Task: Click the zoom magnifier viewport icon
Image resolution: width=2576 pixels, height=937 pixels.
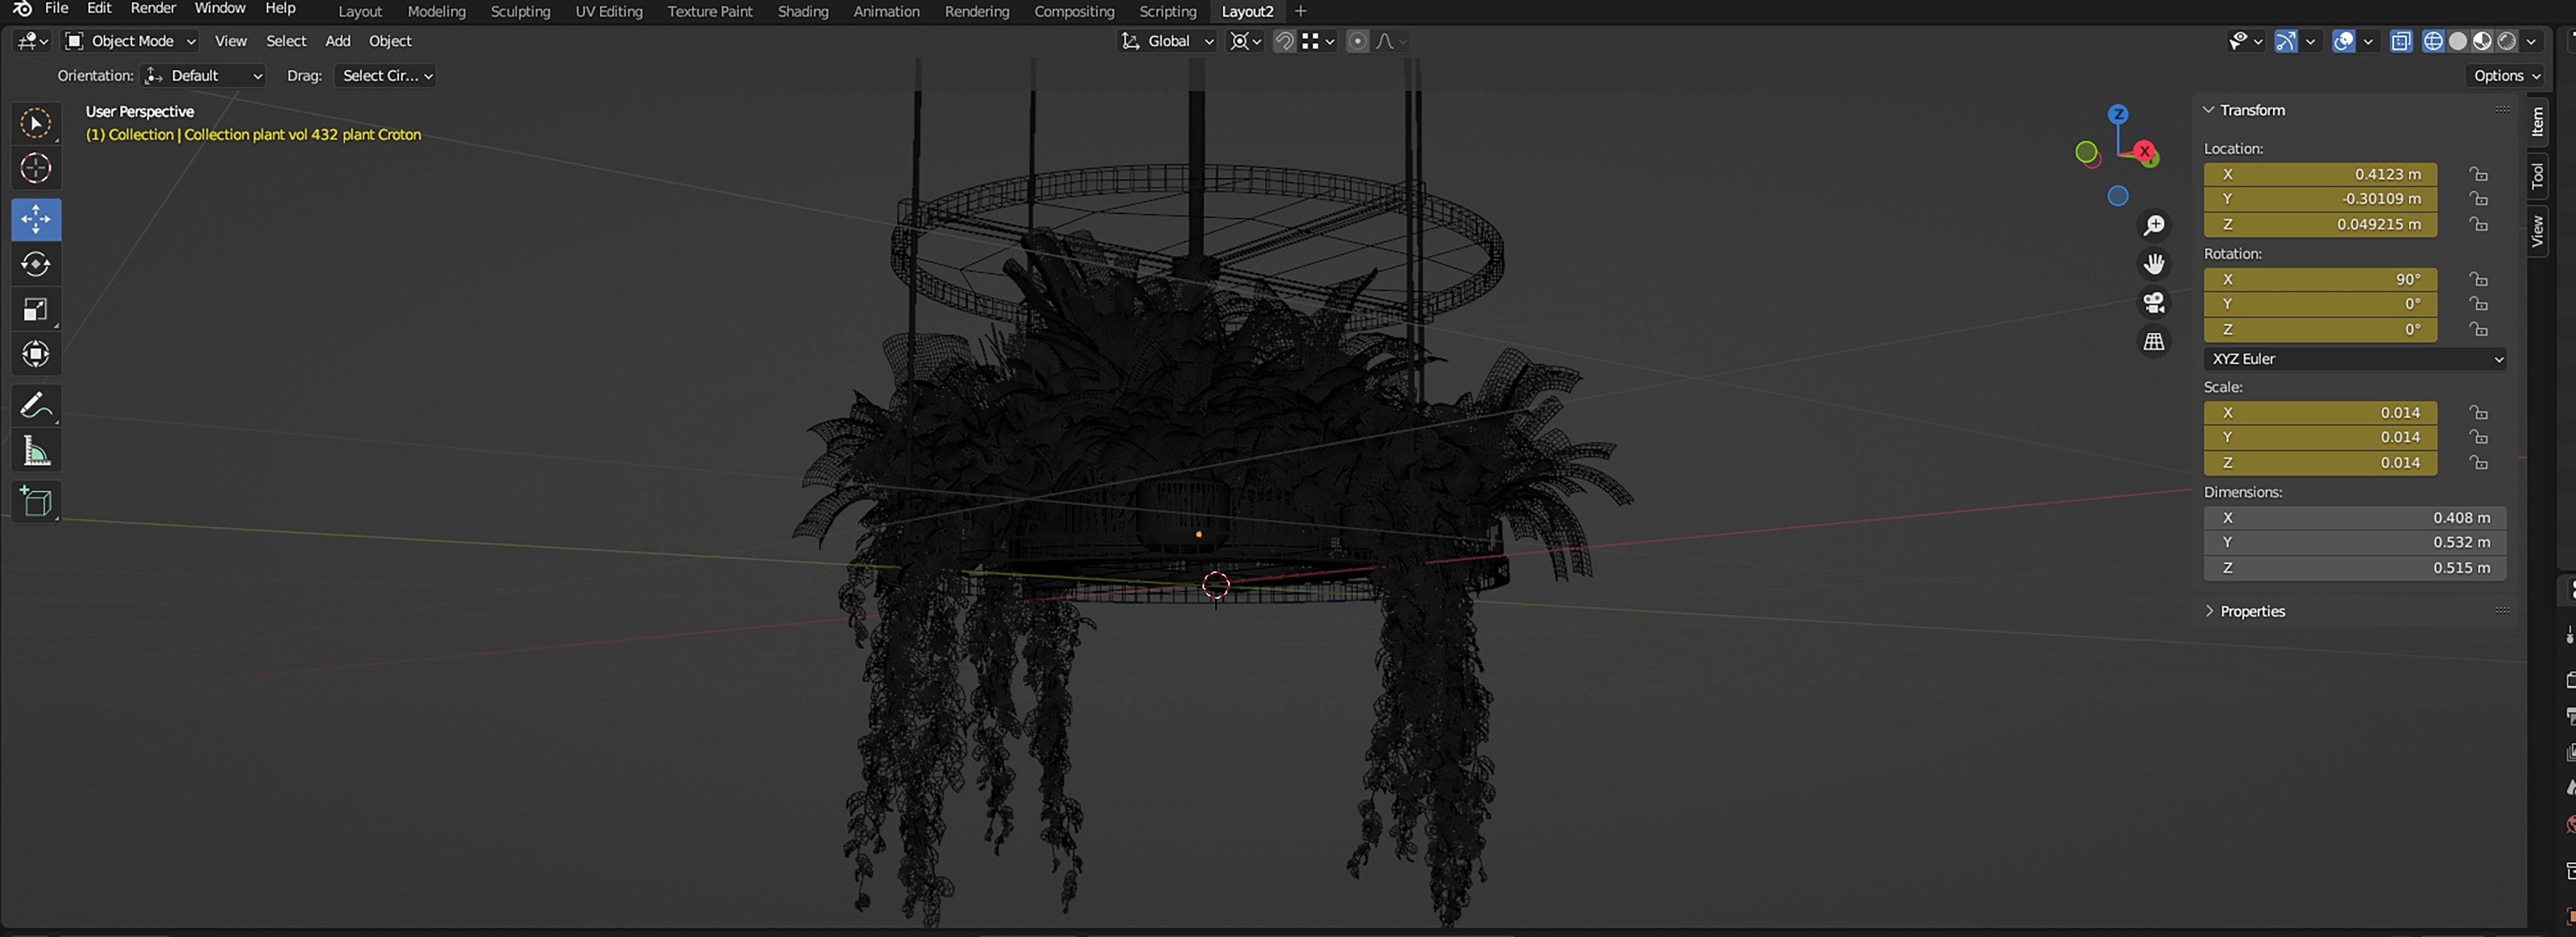Action: [2154, 225]
